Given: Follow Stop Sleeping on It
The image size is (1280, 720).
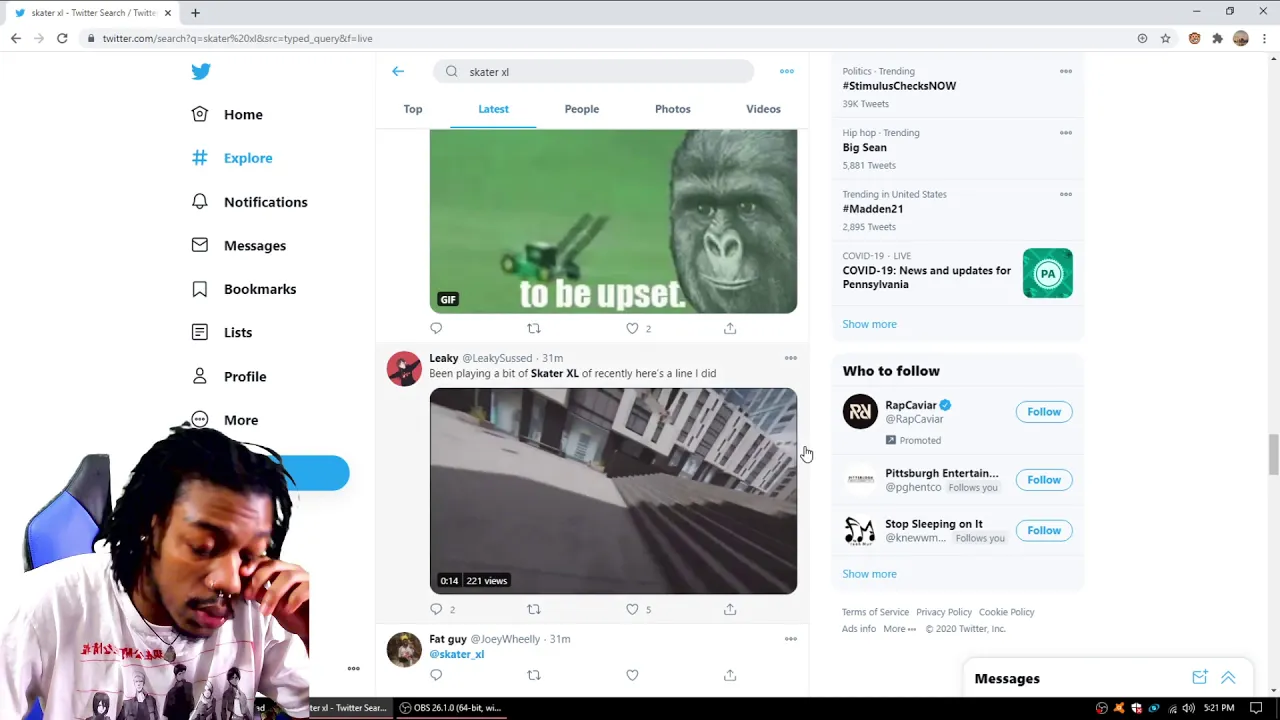Looking at the screenshot, I should pos(1044,531).
